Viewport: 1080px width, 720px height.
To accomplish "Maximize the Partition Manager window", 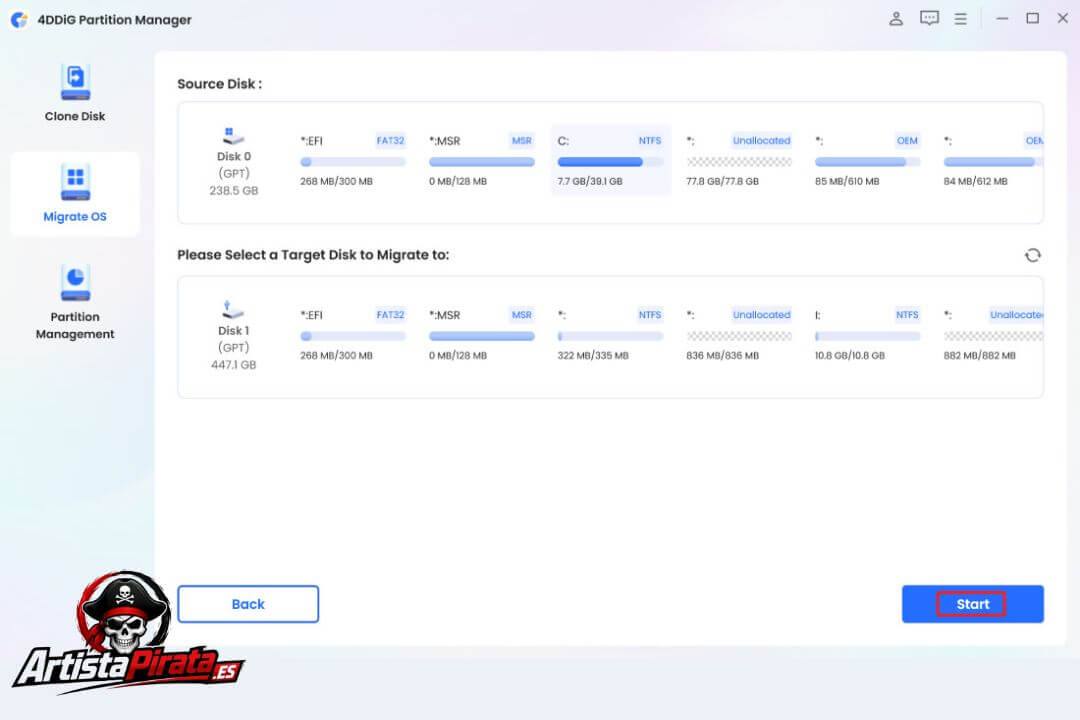I will click(1032, 19).
